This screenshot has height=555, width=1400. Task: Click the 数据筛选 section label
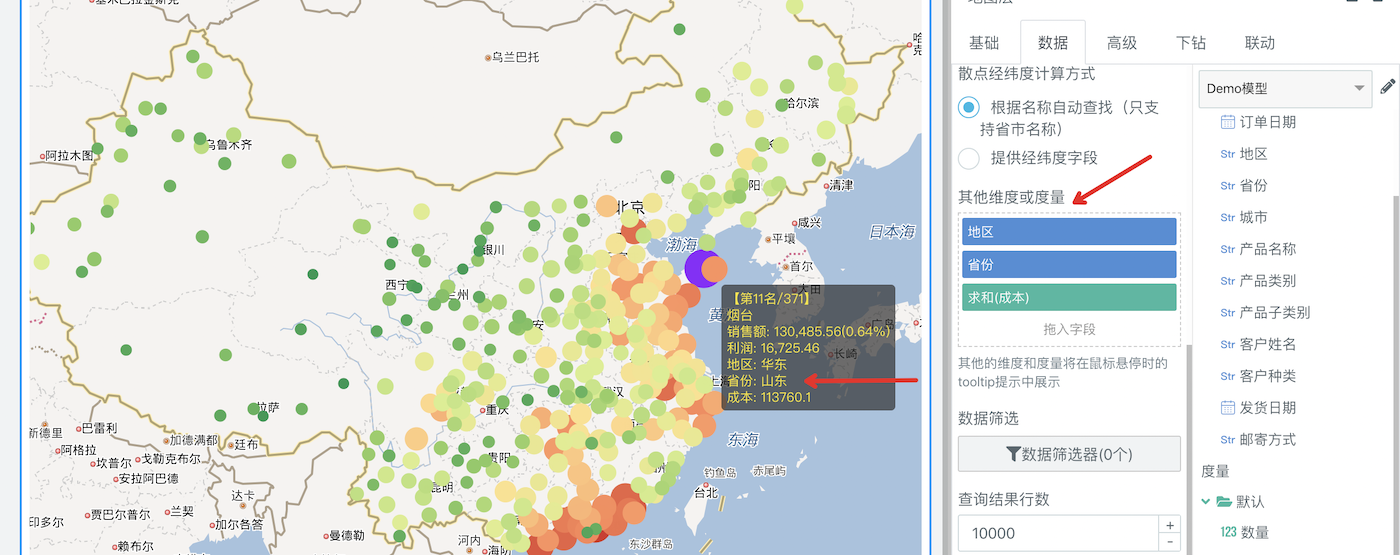(x=988, y=418)
